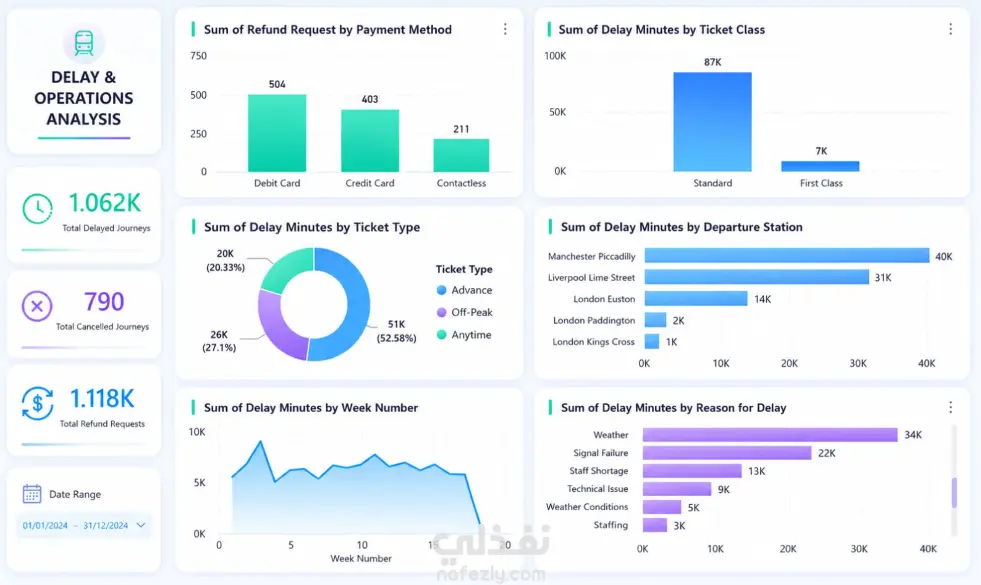Click the Liverpool Lime Street station label

tap(591, 278)
